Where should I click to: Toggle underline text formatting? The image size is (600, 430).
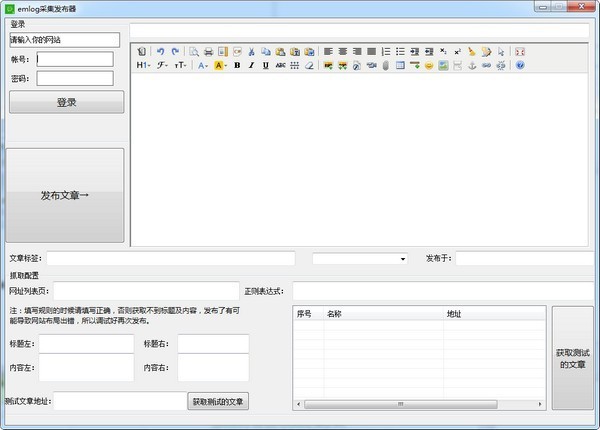click(265, 65)
